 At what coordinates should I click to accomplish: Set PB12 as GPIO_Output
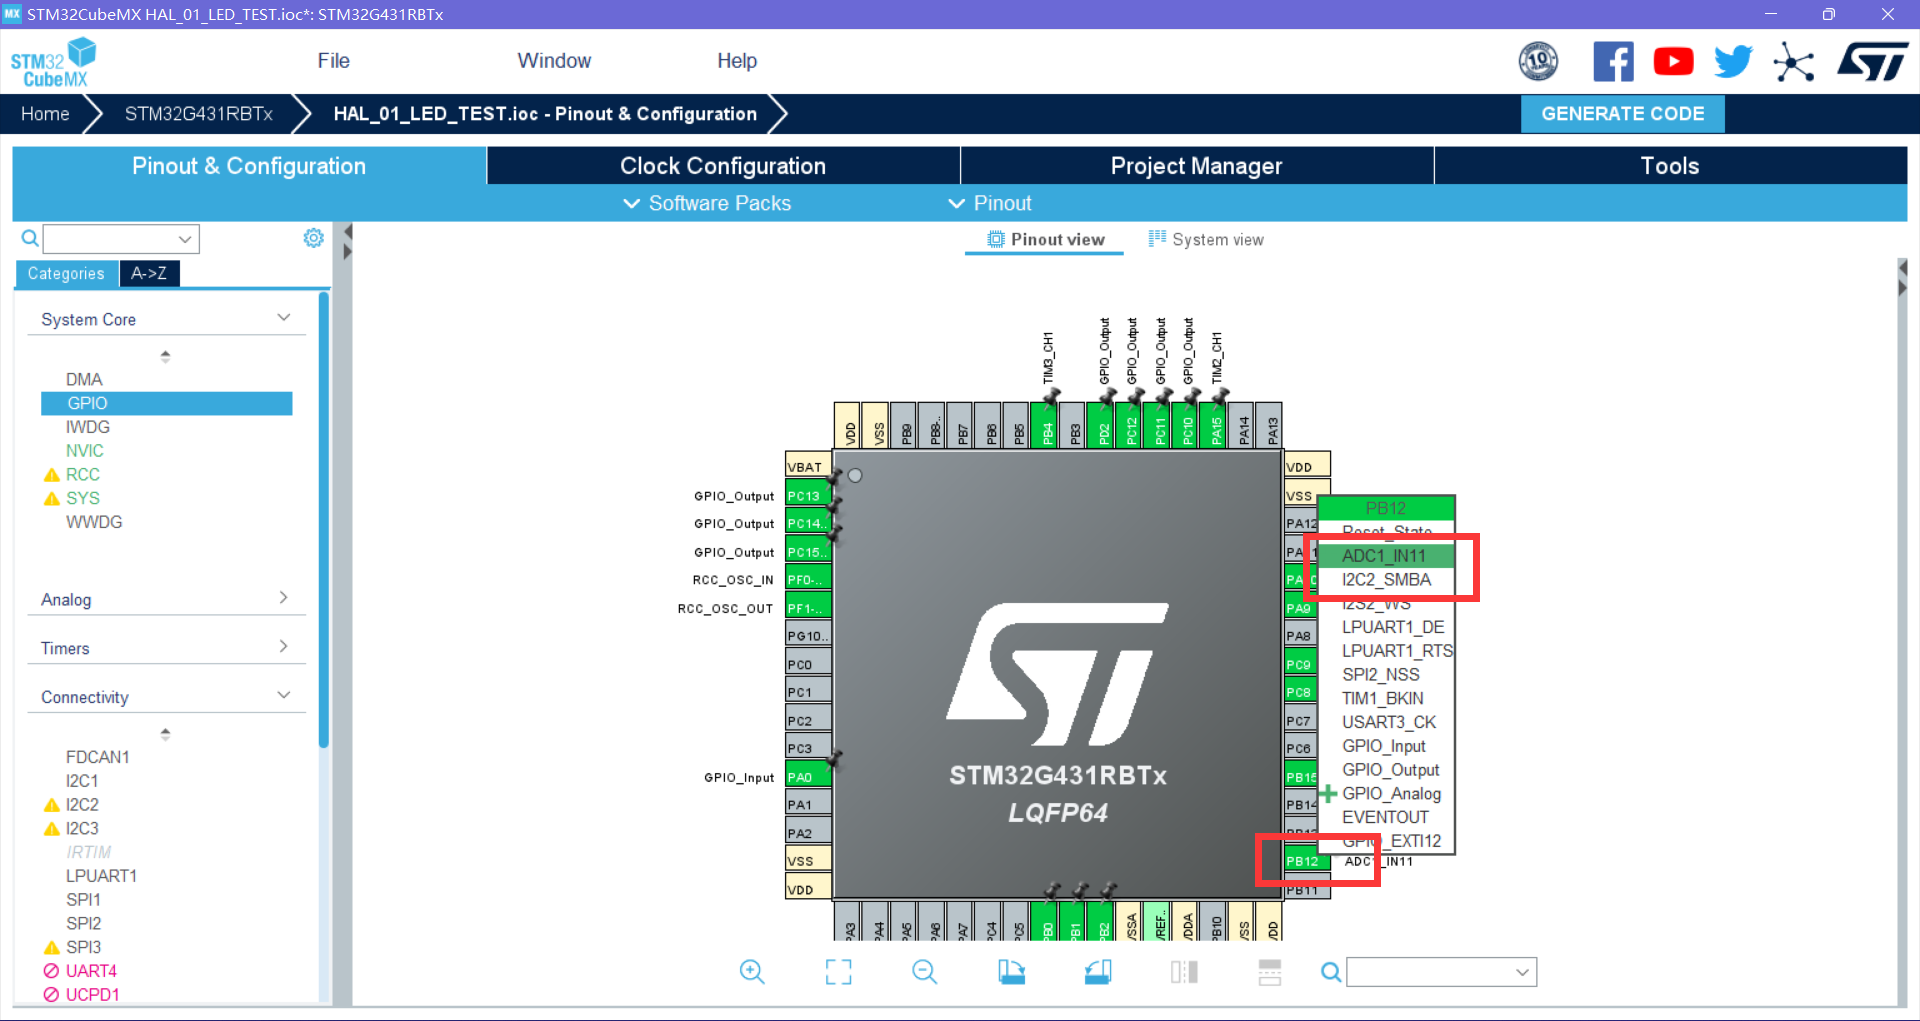(1388, 769)
